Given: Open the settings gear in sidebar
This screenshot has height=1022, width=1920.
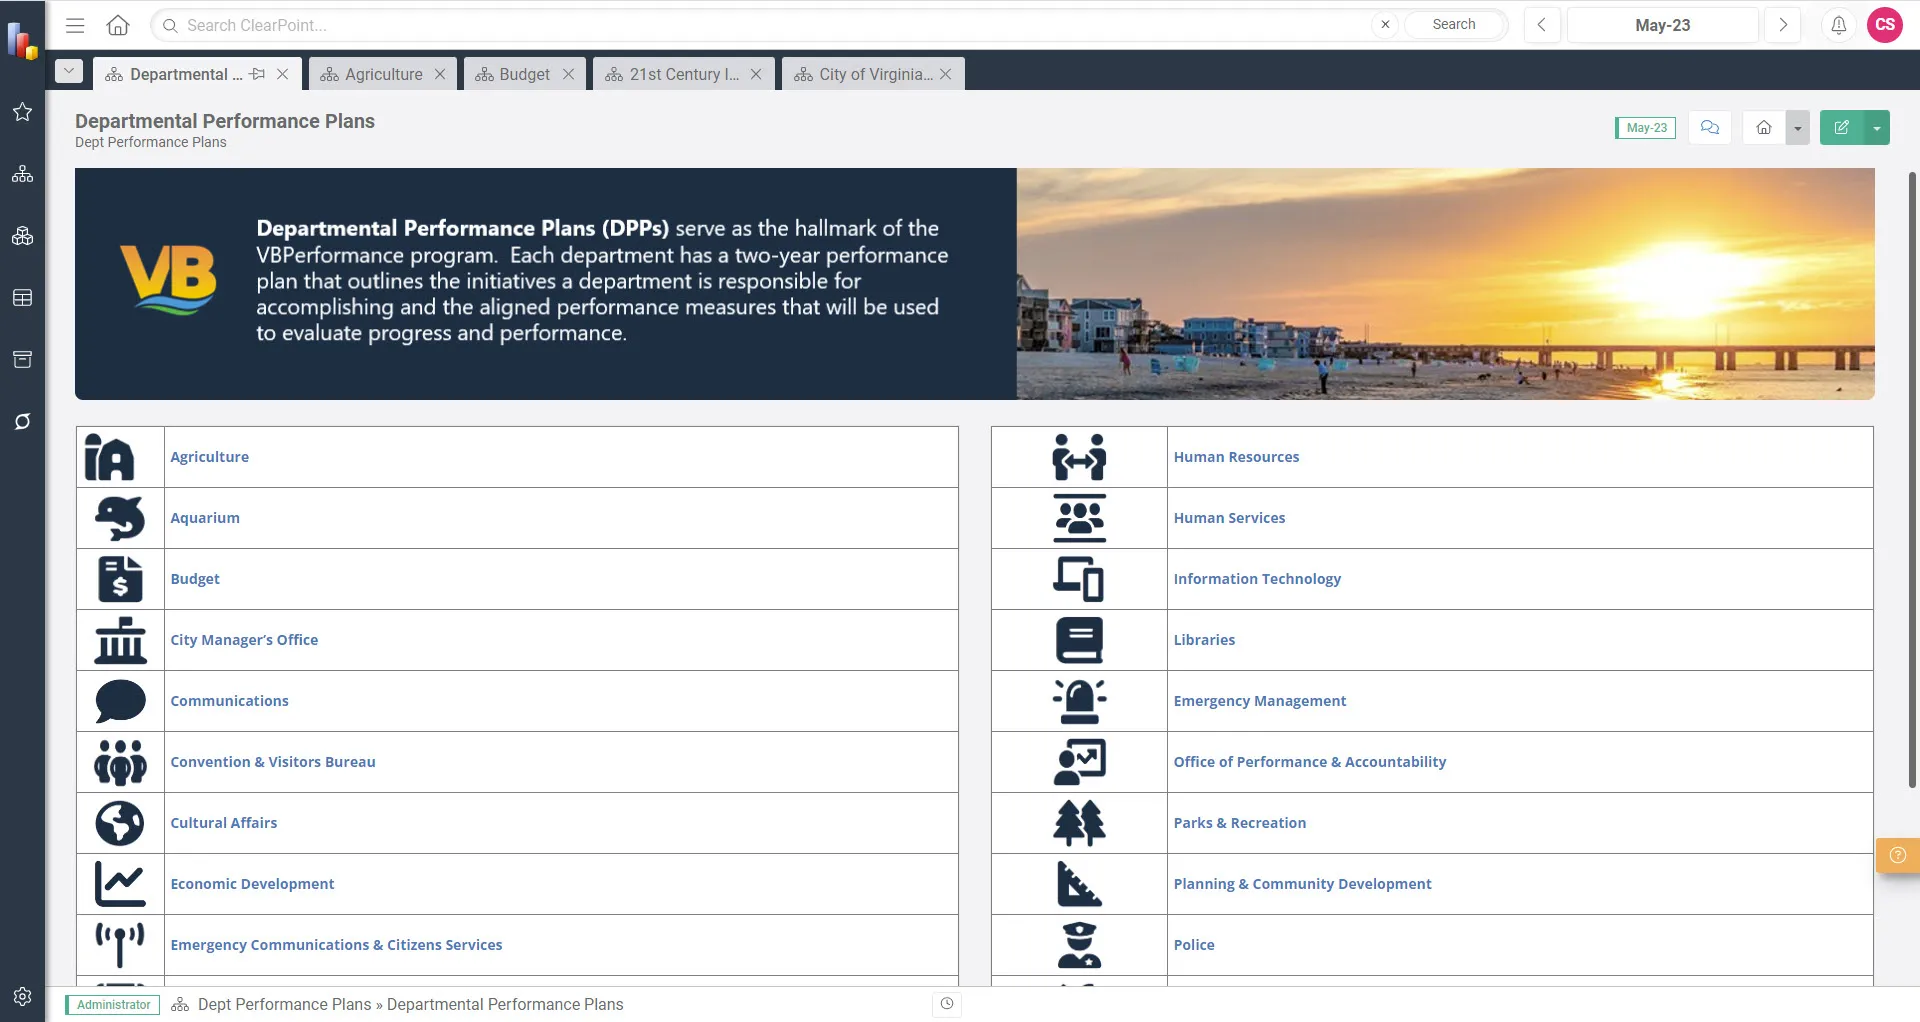Looking at the screenshot, I should click(x=22, y=996).
